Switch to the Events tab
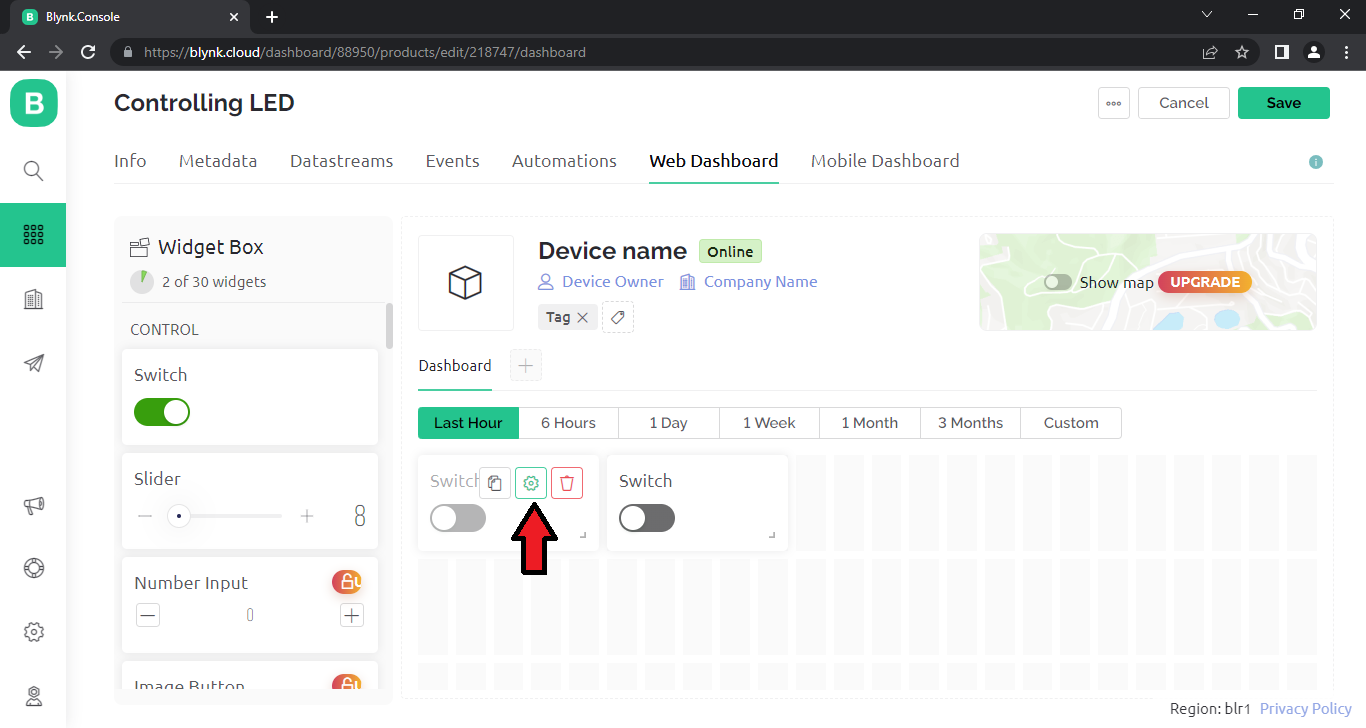1366x728 pixels. 452,161
